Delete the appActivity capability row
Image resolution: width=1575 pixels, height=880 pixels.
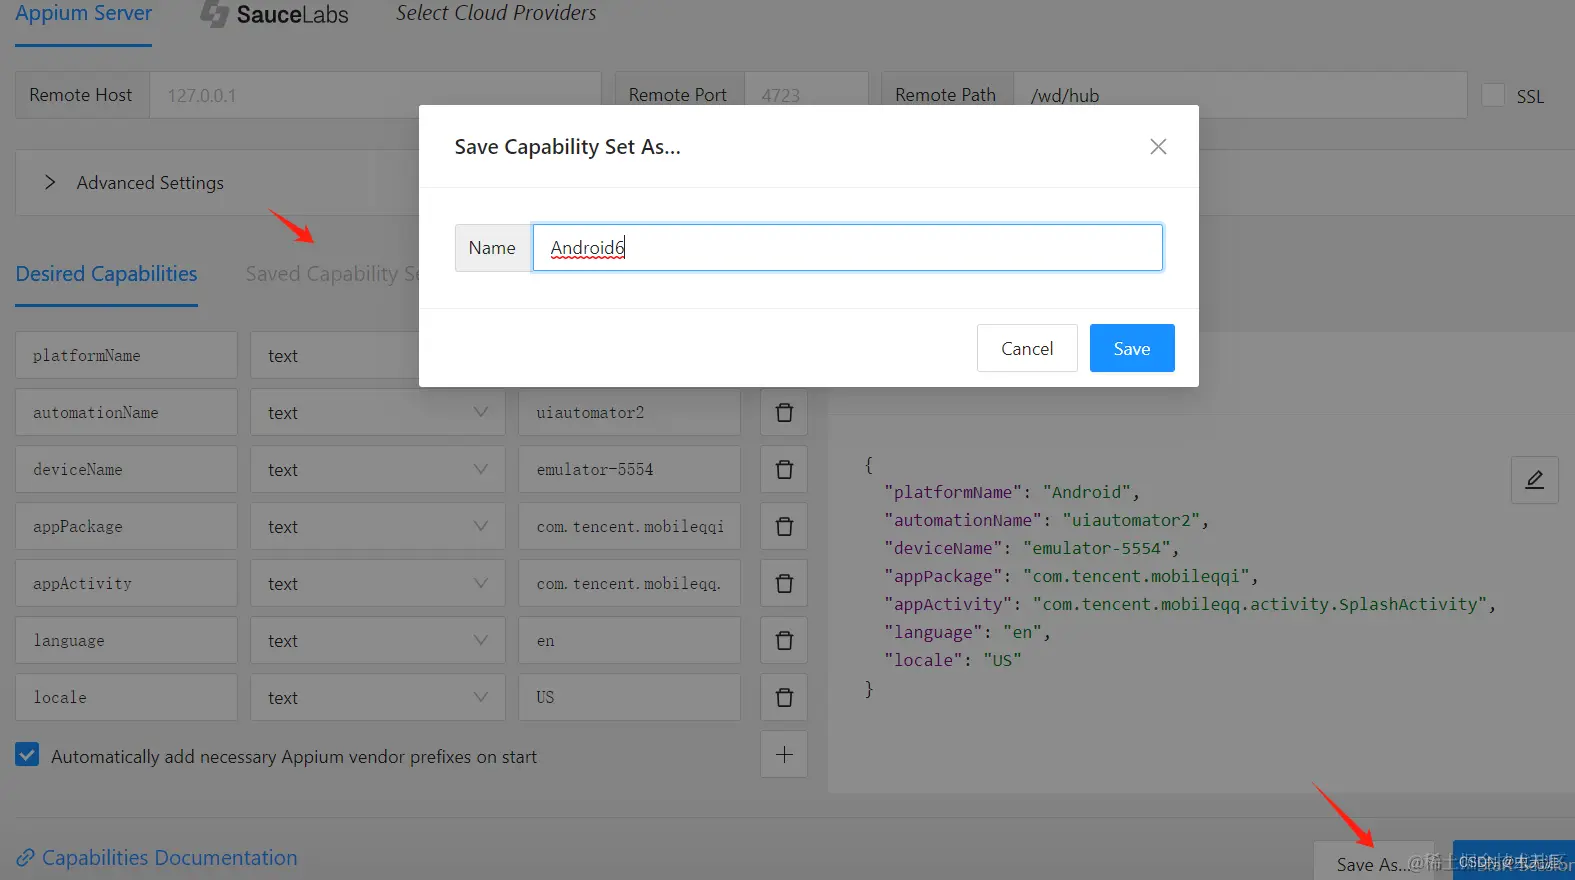pyautogui.click(x=784, y=583)
